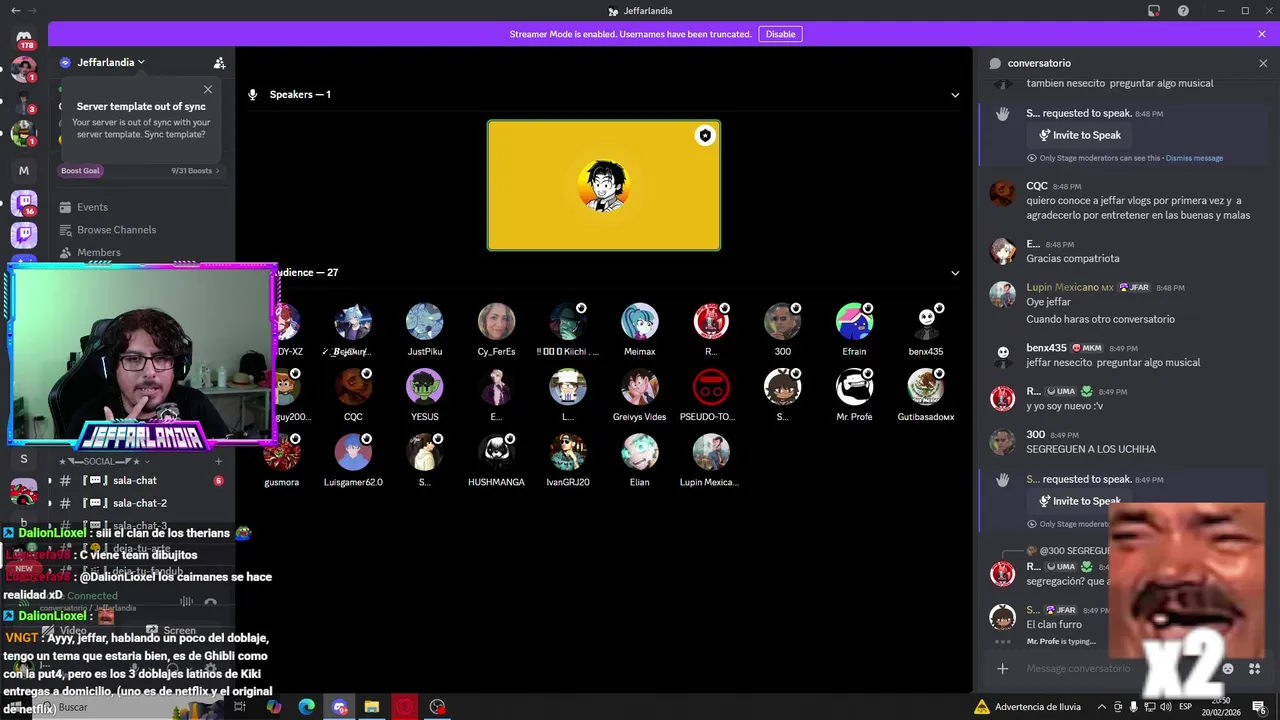This screenshot has height=720, width=1280.
Task: Open the Microsoft Edge taskbar icon
Action: pos(306,707)
